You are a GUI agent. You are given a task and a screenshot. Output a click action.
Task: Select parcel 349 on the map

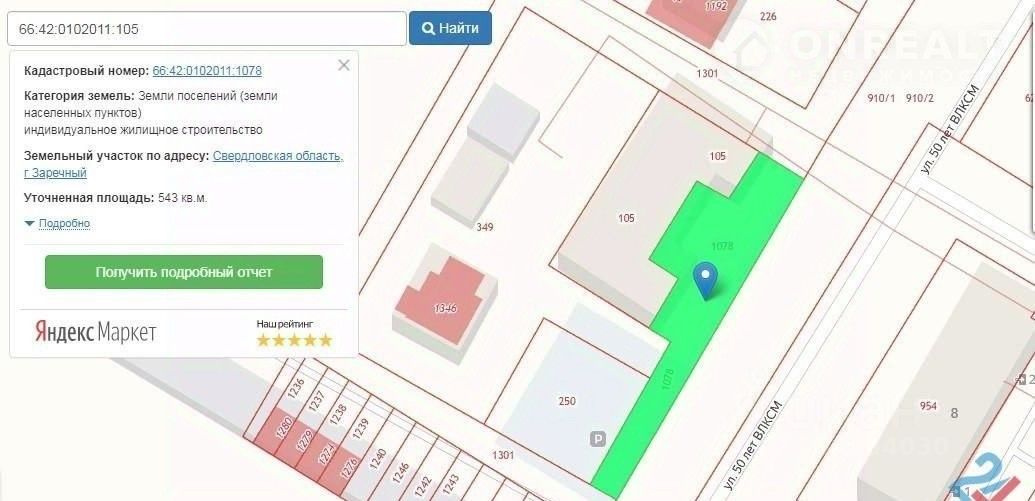(x=485, y=227)
